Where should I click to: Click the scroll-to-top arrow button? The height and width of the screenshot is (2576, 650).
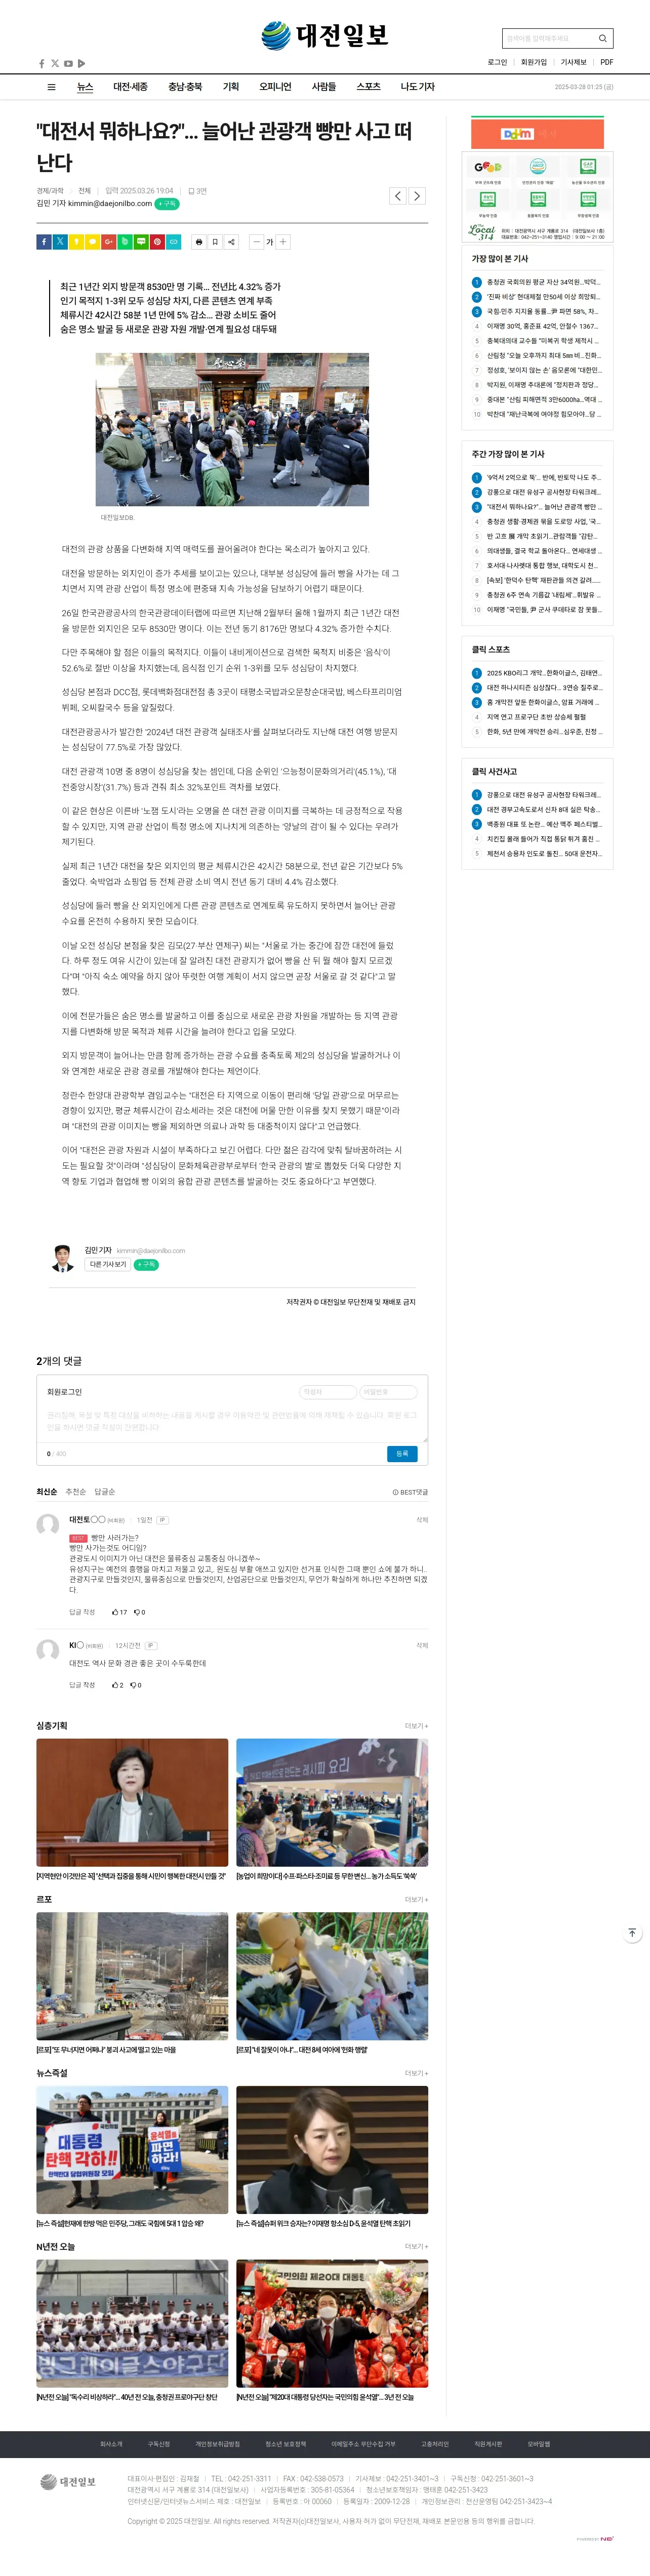[632, 1933]
